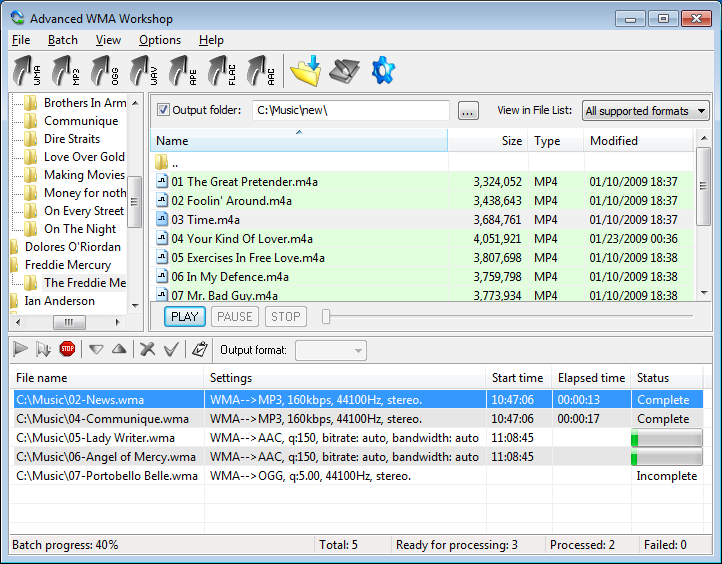Open the Output format dropdown
The height and width of the screenshot is (564, 722).
coord(331,350)
